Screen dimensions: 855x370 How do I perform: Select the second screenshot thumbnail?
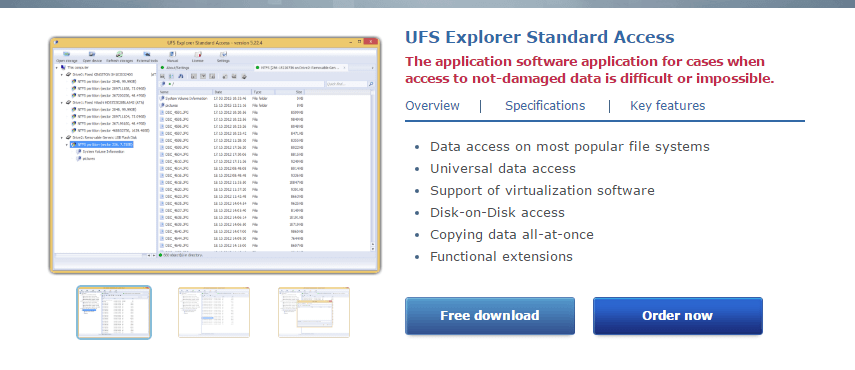(214, 312)
